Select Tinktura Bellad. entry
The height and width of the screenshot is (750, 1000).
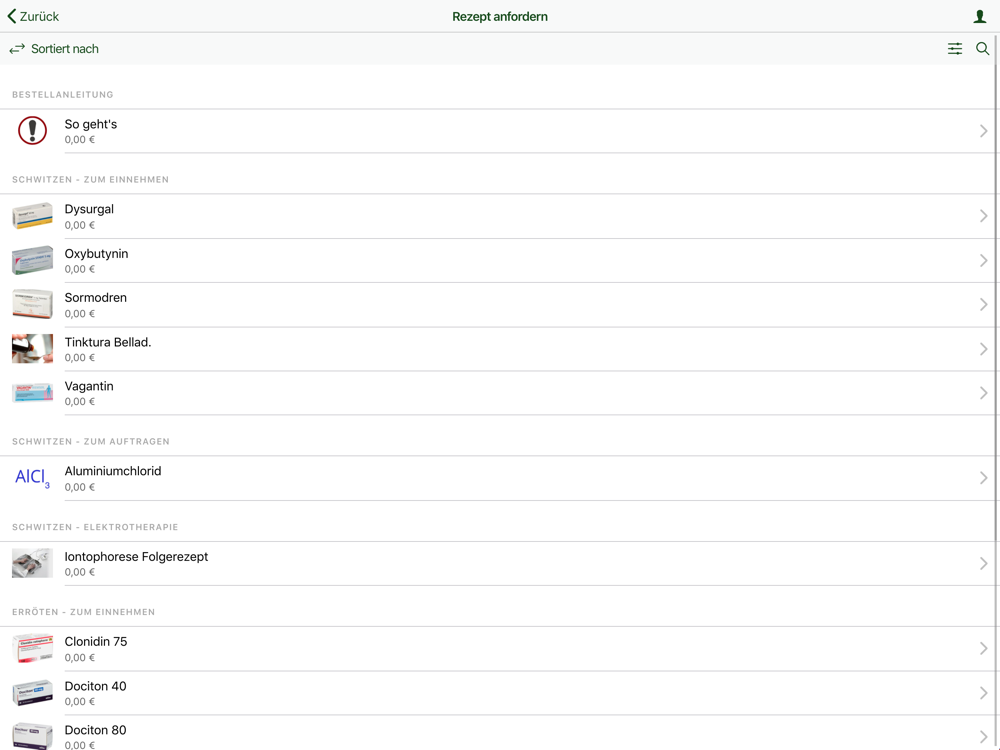[x=500, y=349]
